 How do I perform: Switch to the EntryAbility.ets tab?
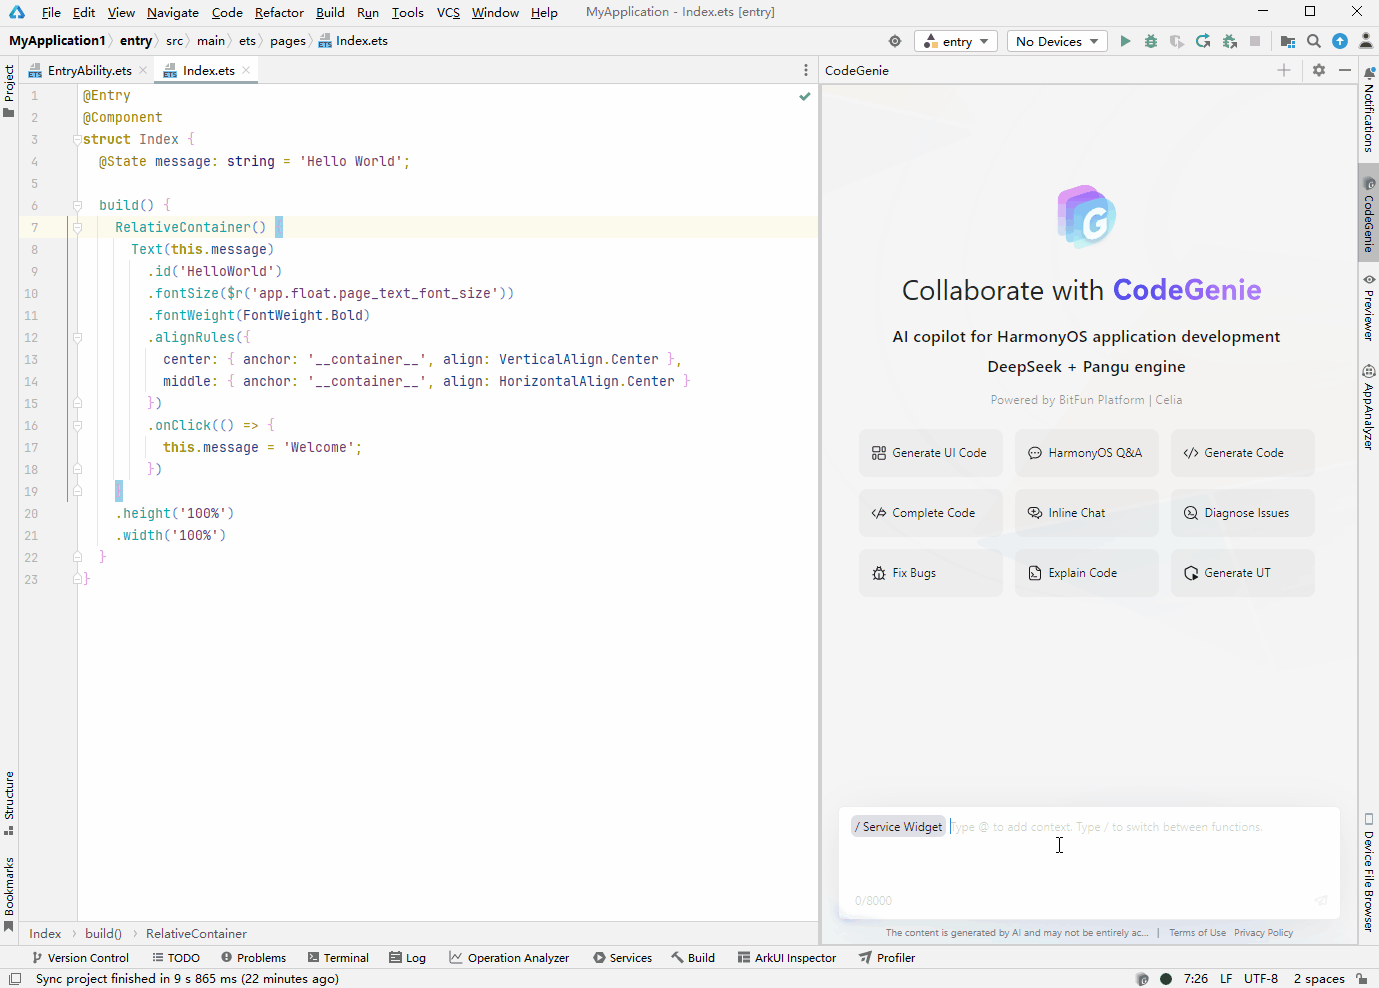(88, 70)
